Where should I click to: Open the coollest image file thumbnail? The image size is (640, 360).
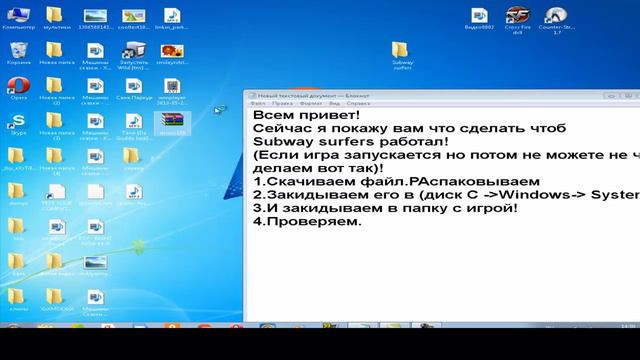click(133, 18)
